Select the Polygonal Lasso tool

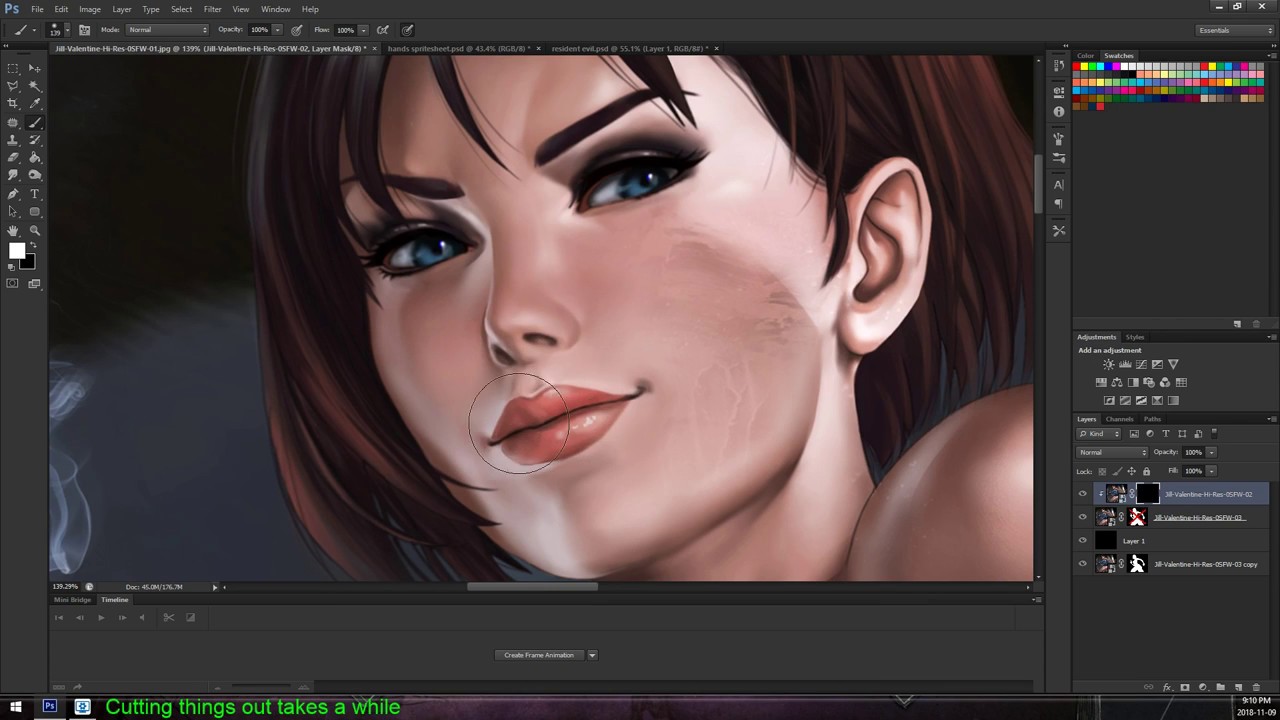tap(13, 86)
